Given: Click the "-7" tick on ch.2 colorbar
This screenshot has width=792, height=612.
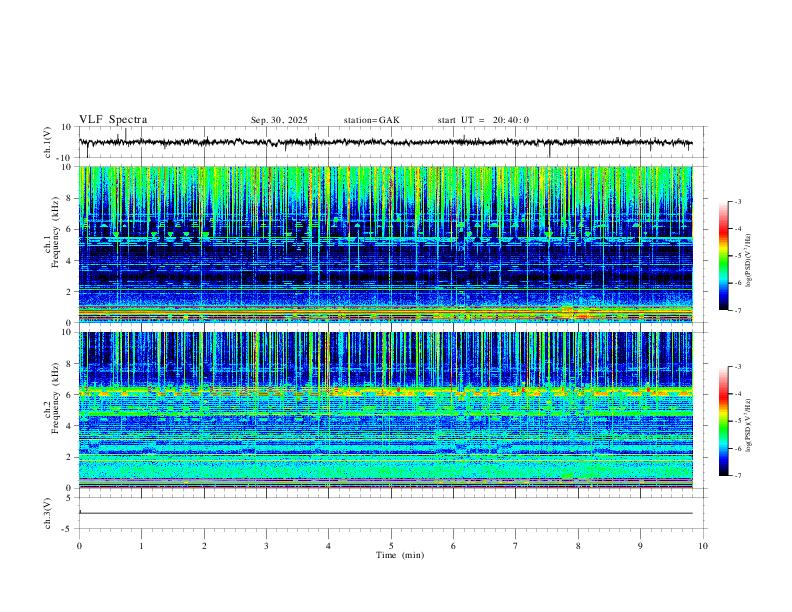Looking at the screenshot, I should point(738,476).
